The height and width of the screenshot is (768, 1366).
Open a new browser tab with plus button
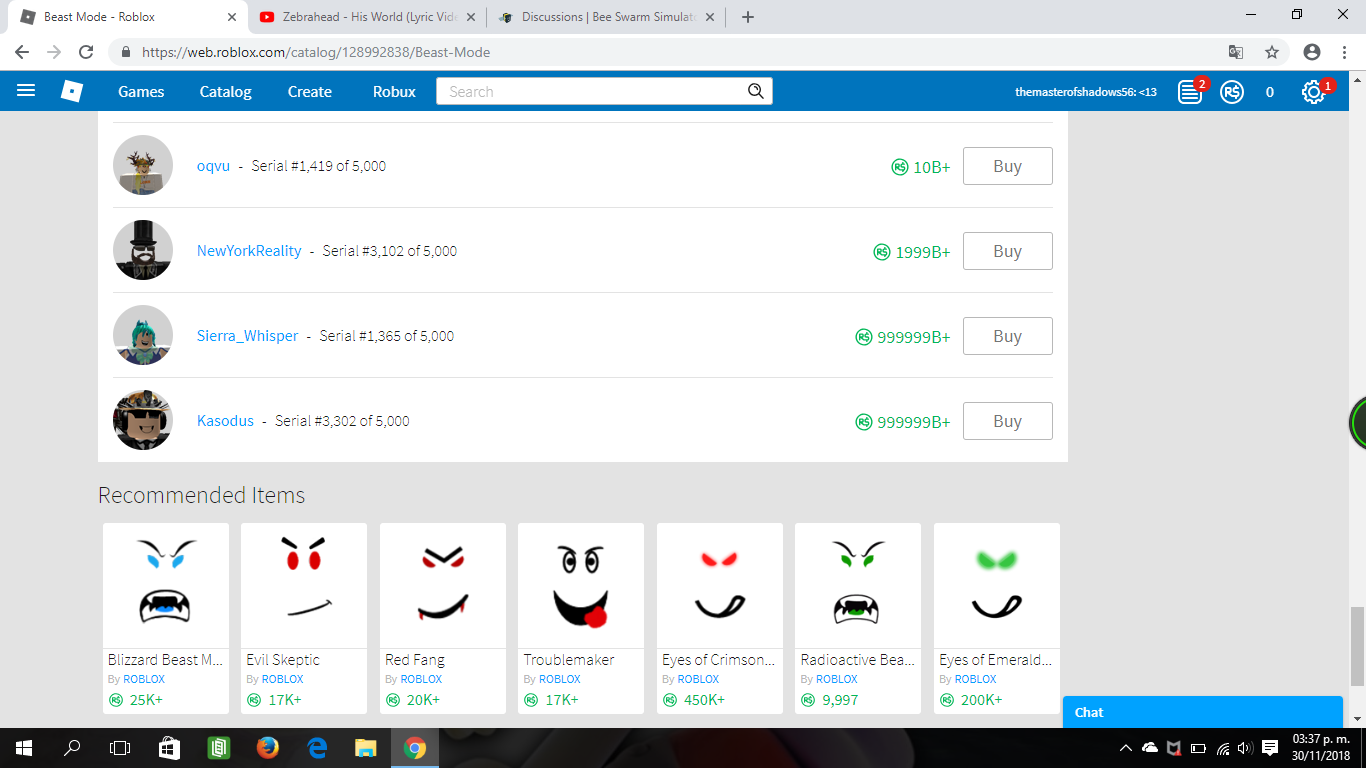tap(748, 17)
